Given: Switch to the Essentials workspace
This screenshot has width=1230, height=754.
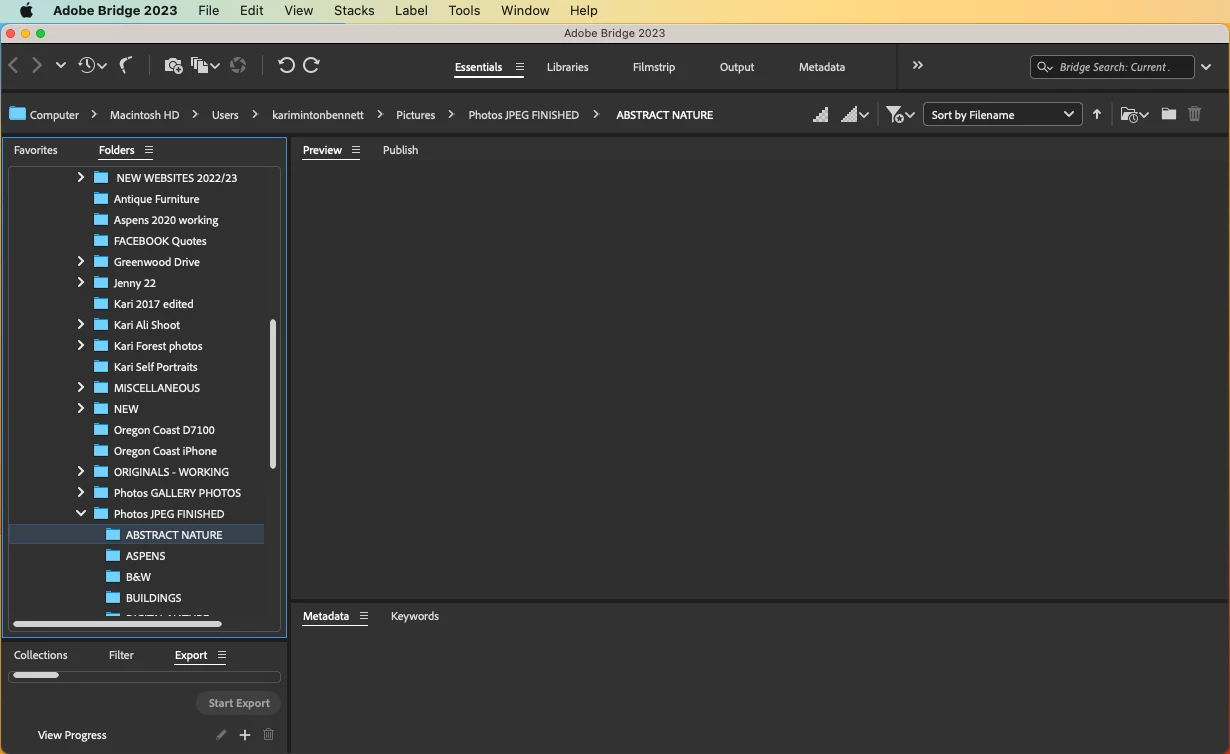Looking at the screenshot, I should [x=478, y=67].
